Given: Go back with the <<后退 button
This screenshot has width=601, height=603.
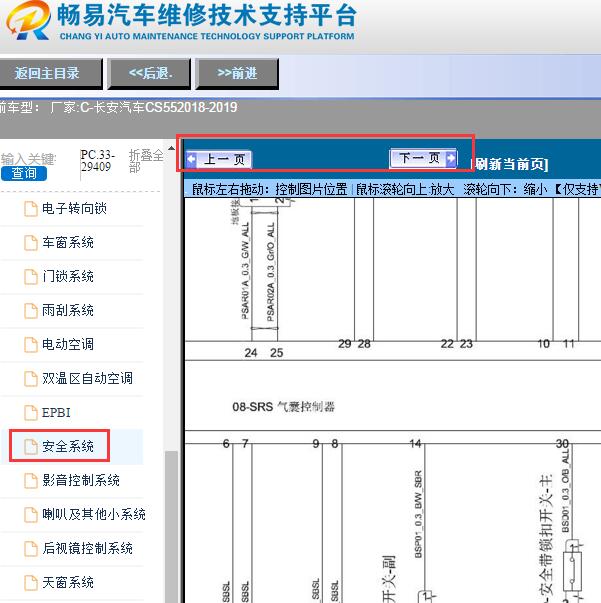Looking at the screenshot, I should tap(149, 73).
